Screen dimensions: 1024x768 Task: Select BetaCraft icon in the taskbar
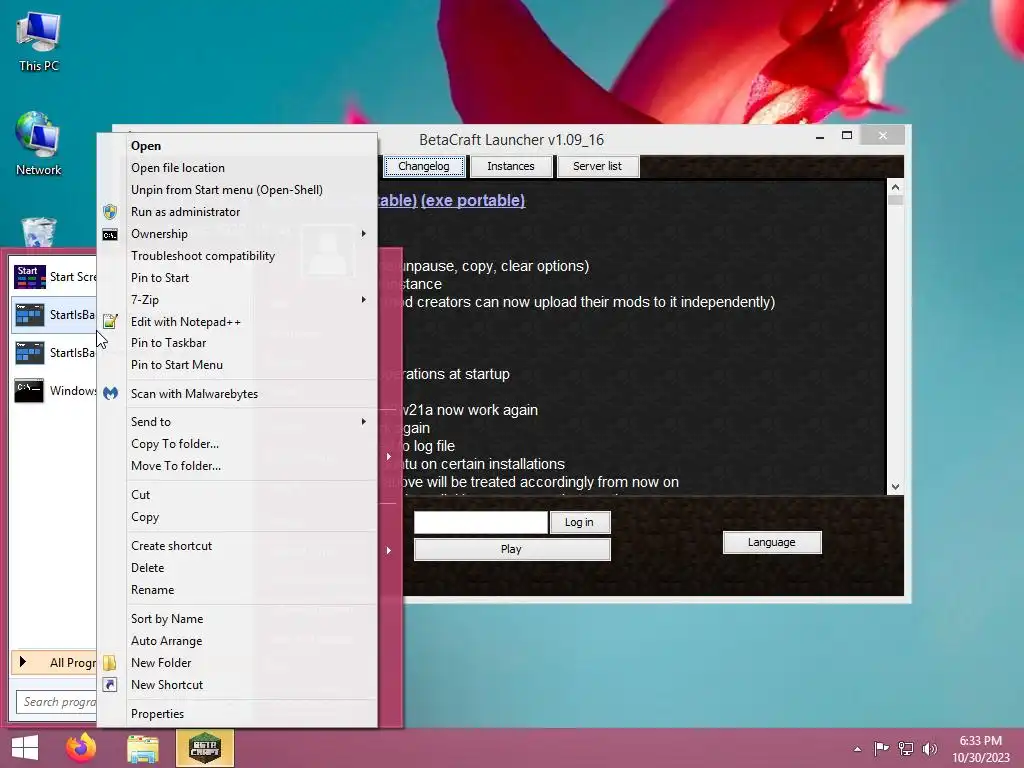tap(204, 748)
